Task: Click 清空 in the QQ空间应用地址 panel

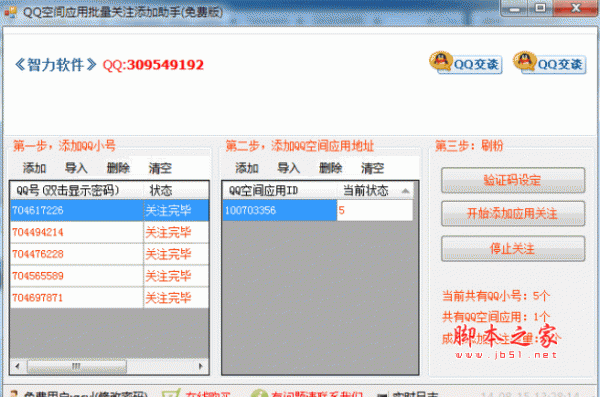Action: click(372, 168)
